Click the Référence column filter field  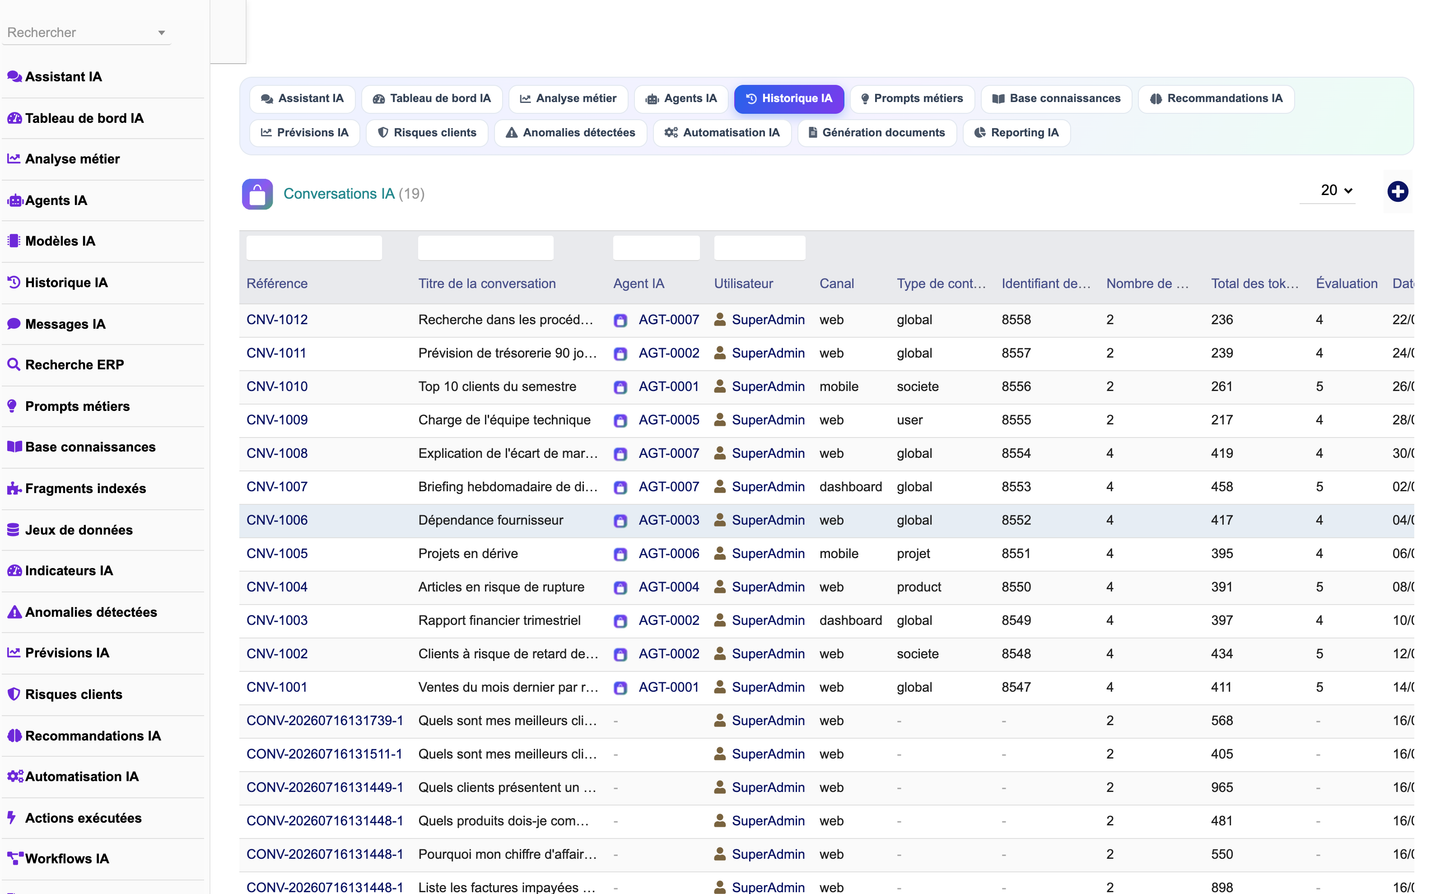[x=314, y=247]
